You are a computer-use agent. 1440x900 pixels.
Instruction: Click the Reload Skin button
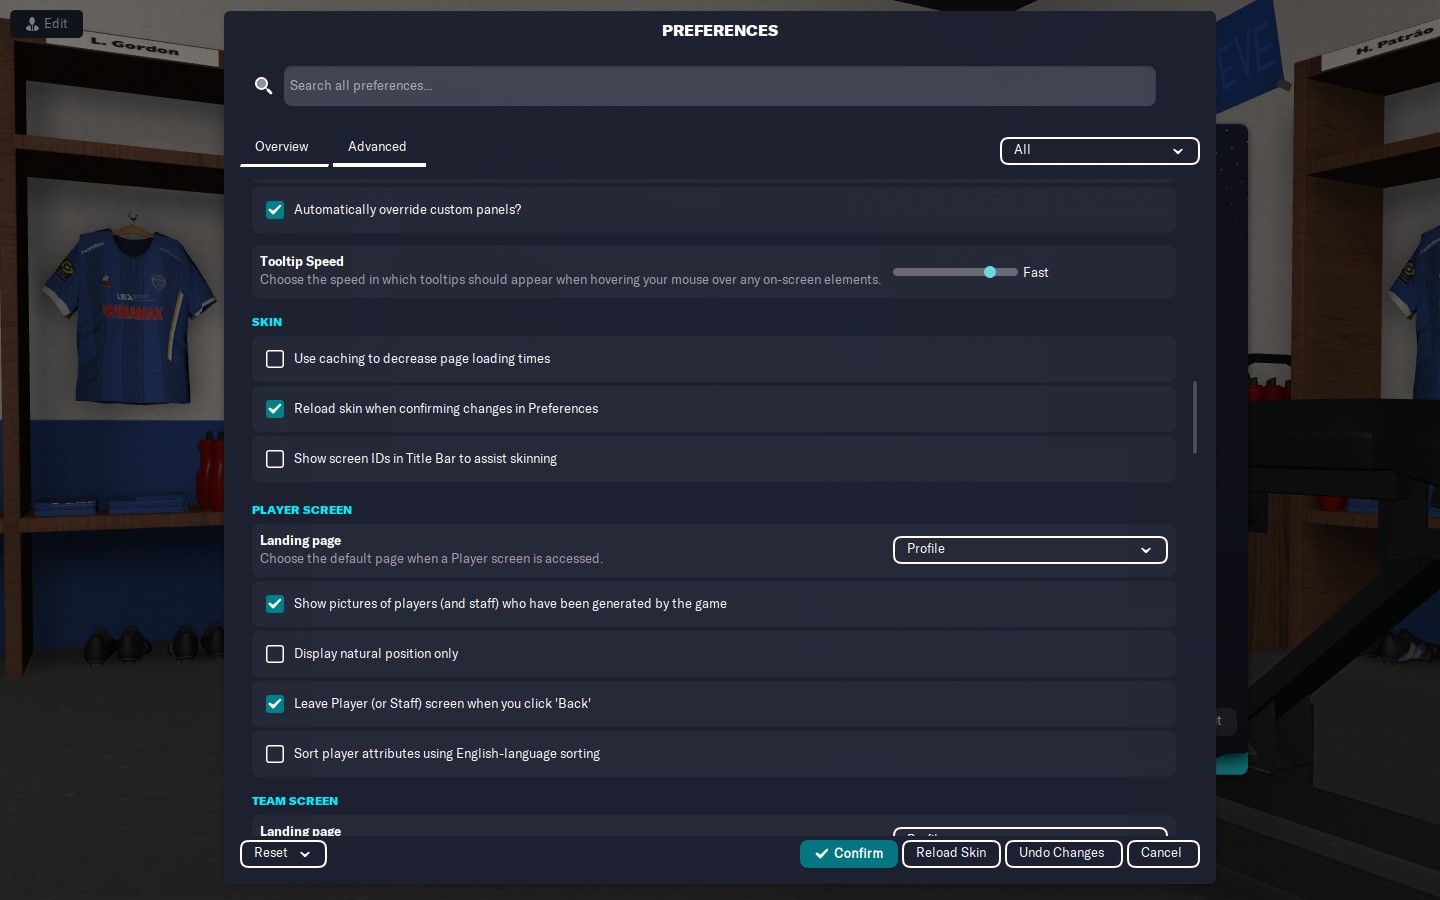(x=951, y=854)
